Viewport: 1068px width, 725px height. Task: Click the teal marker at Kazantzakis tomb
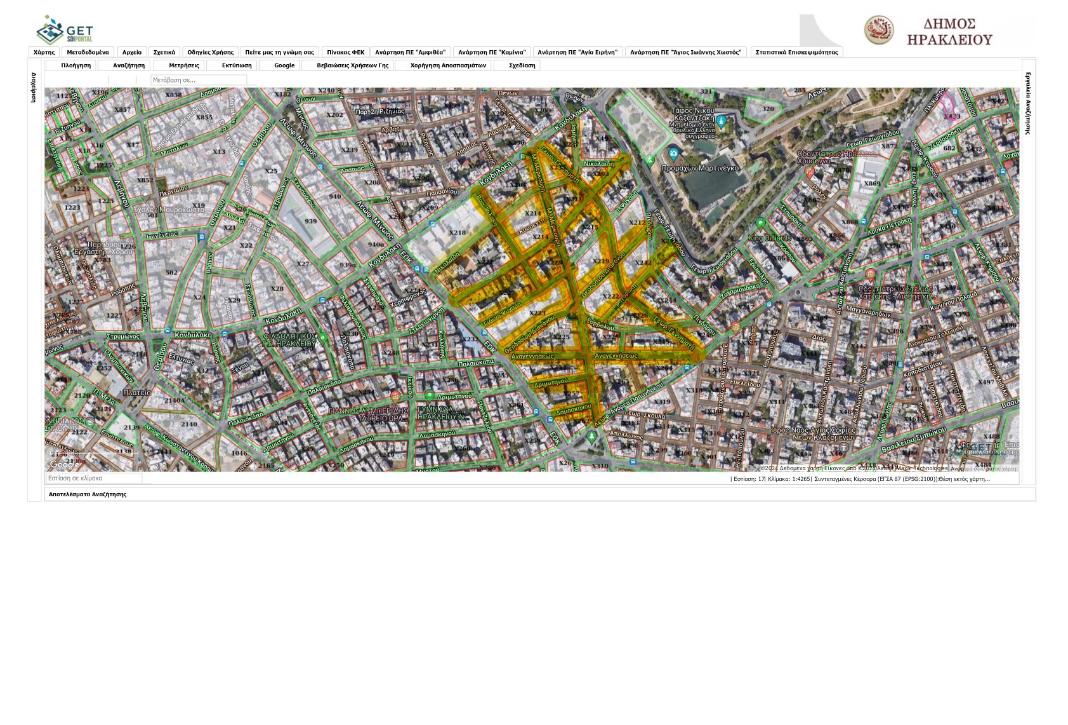[x=720, y=121]
